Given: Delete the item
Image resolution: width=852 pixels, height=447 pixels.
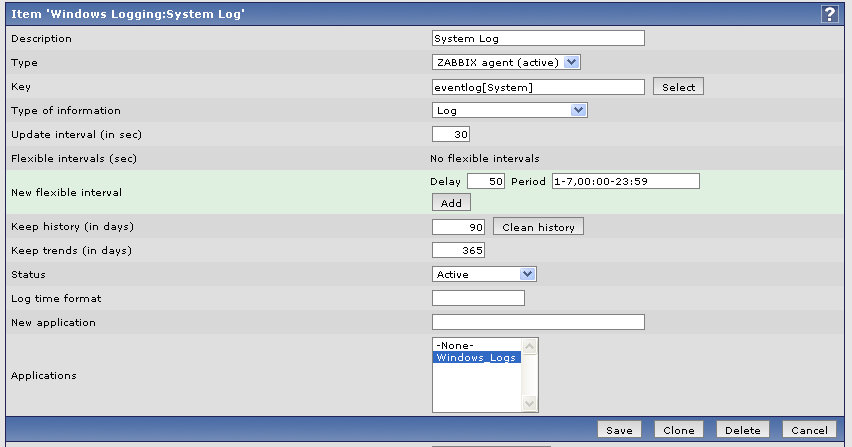Looking at the screenshot, I should [742, 430].
